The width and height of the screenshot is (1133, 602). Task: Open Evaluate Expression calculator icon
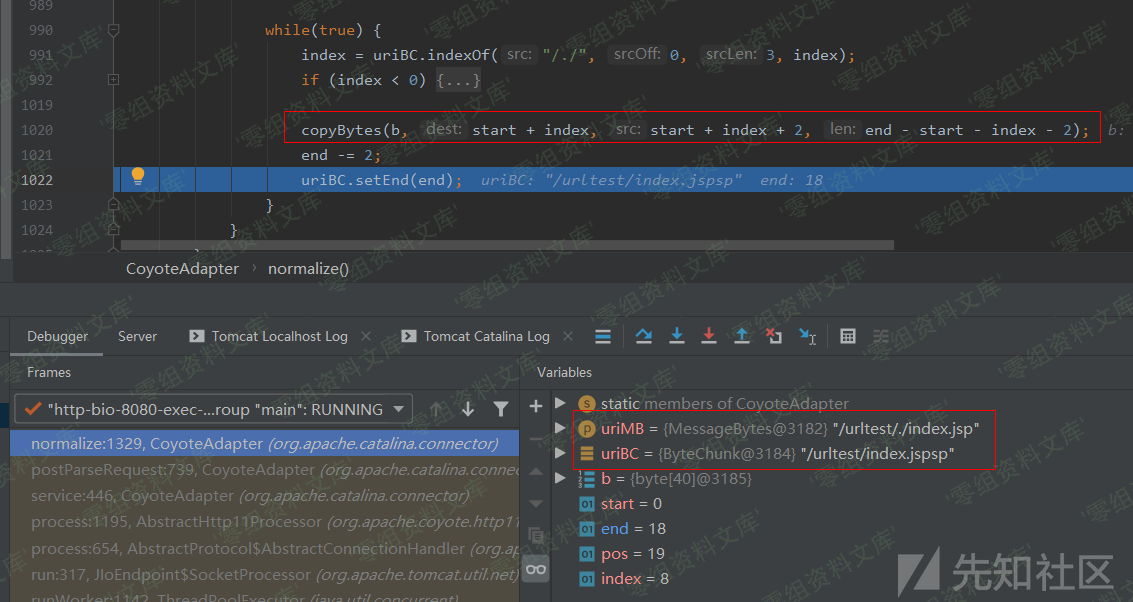(x=848, y=336)
